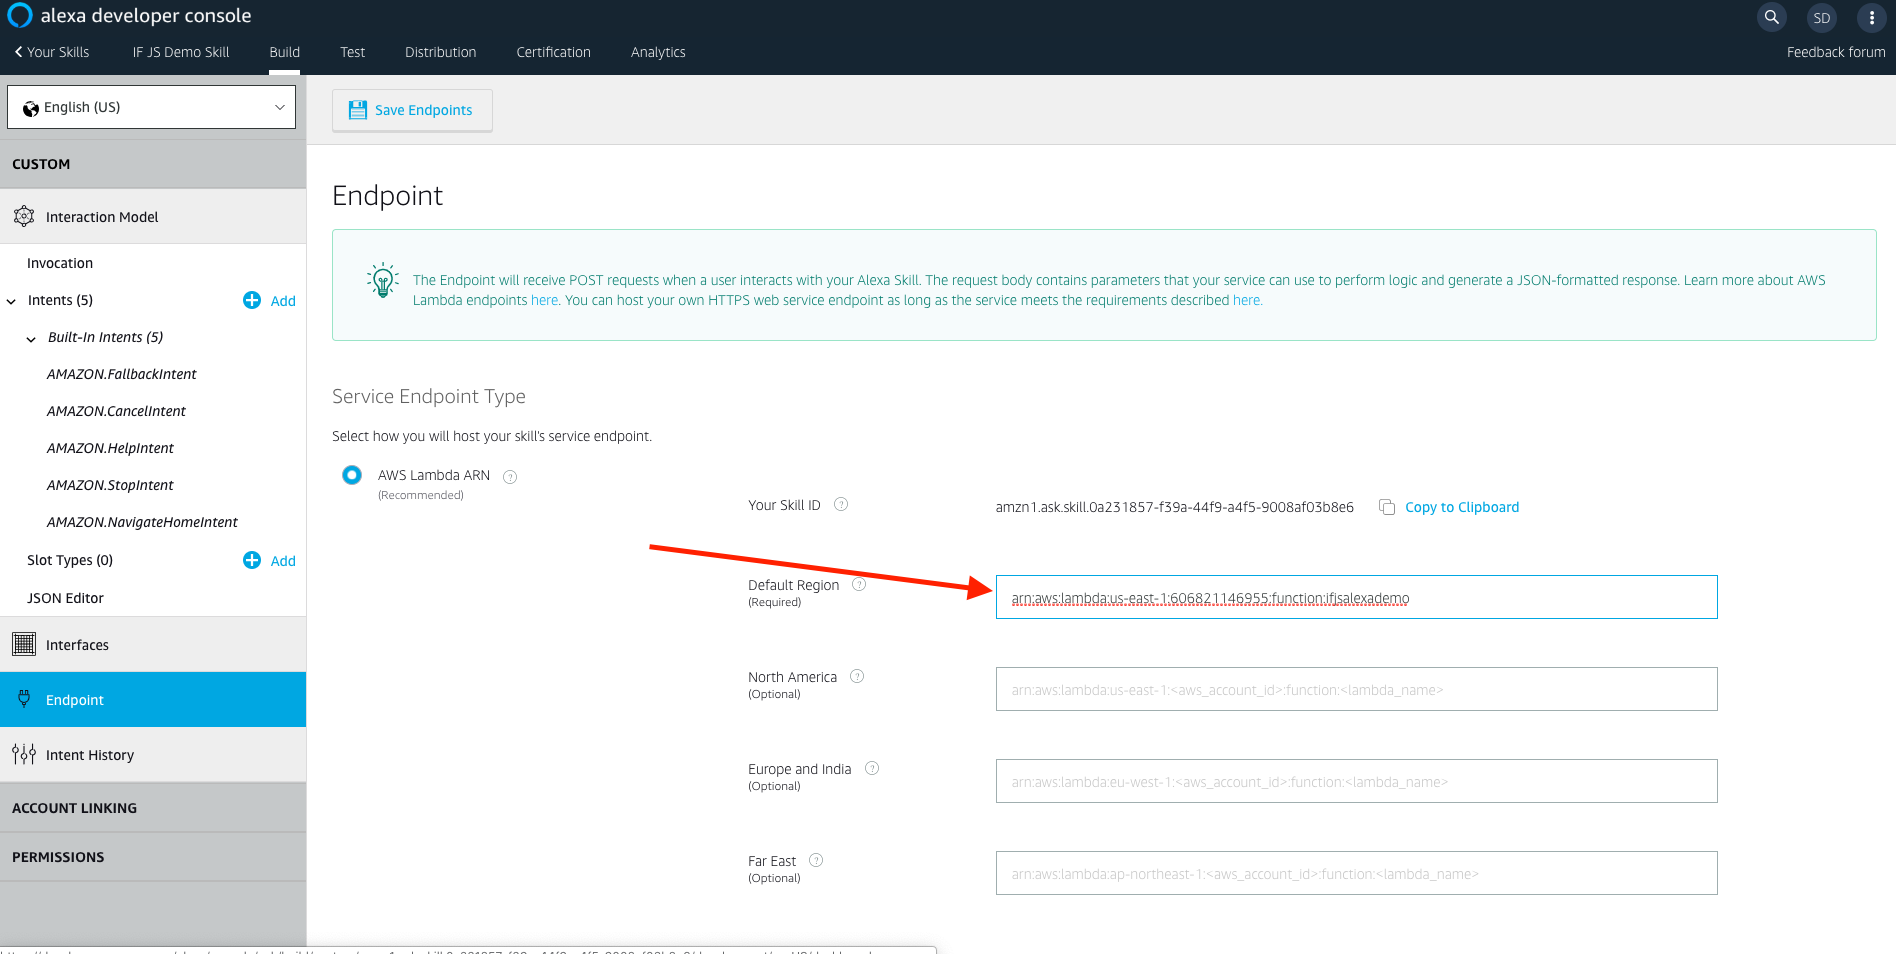Click the Endpoint plug icon

(23, 699)
